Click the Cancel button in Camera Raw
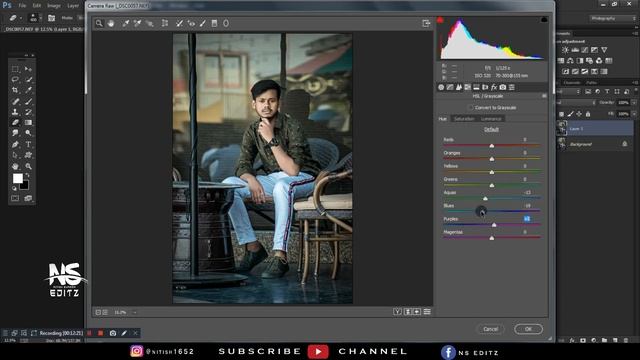640x360 pixels. coord(491,329)
